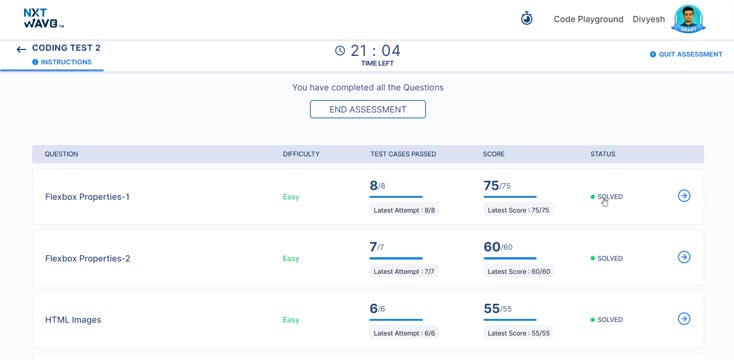Open Flexbox Properties-2 arrow icon
The image size is (734, 360).
[x=684, y=257]
